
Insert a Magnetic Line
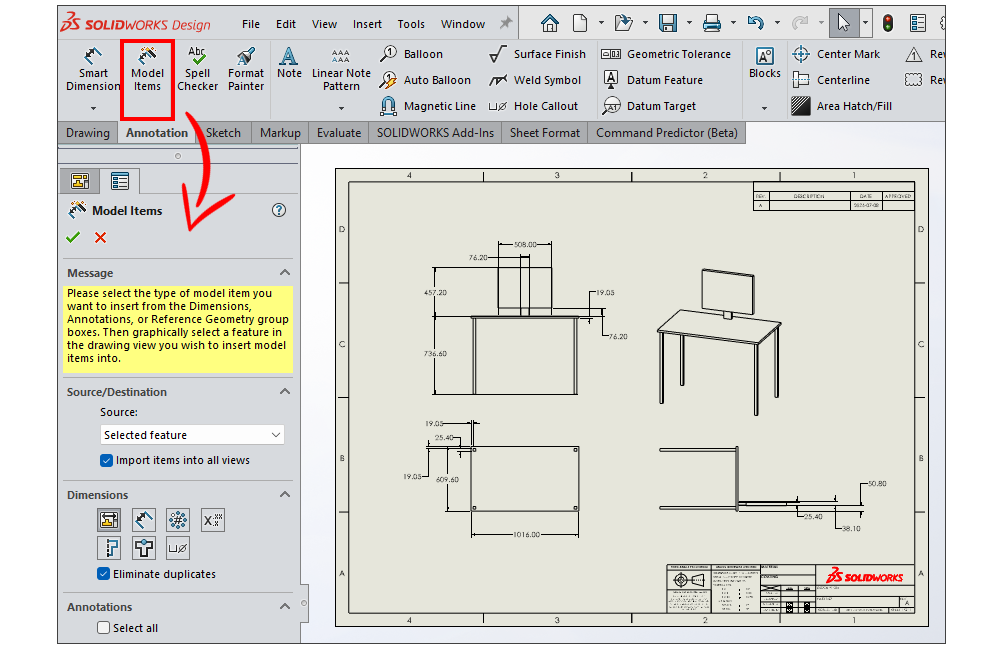(428, 106)
